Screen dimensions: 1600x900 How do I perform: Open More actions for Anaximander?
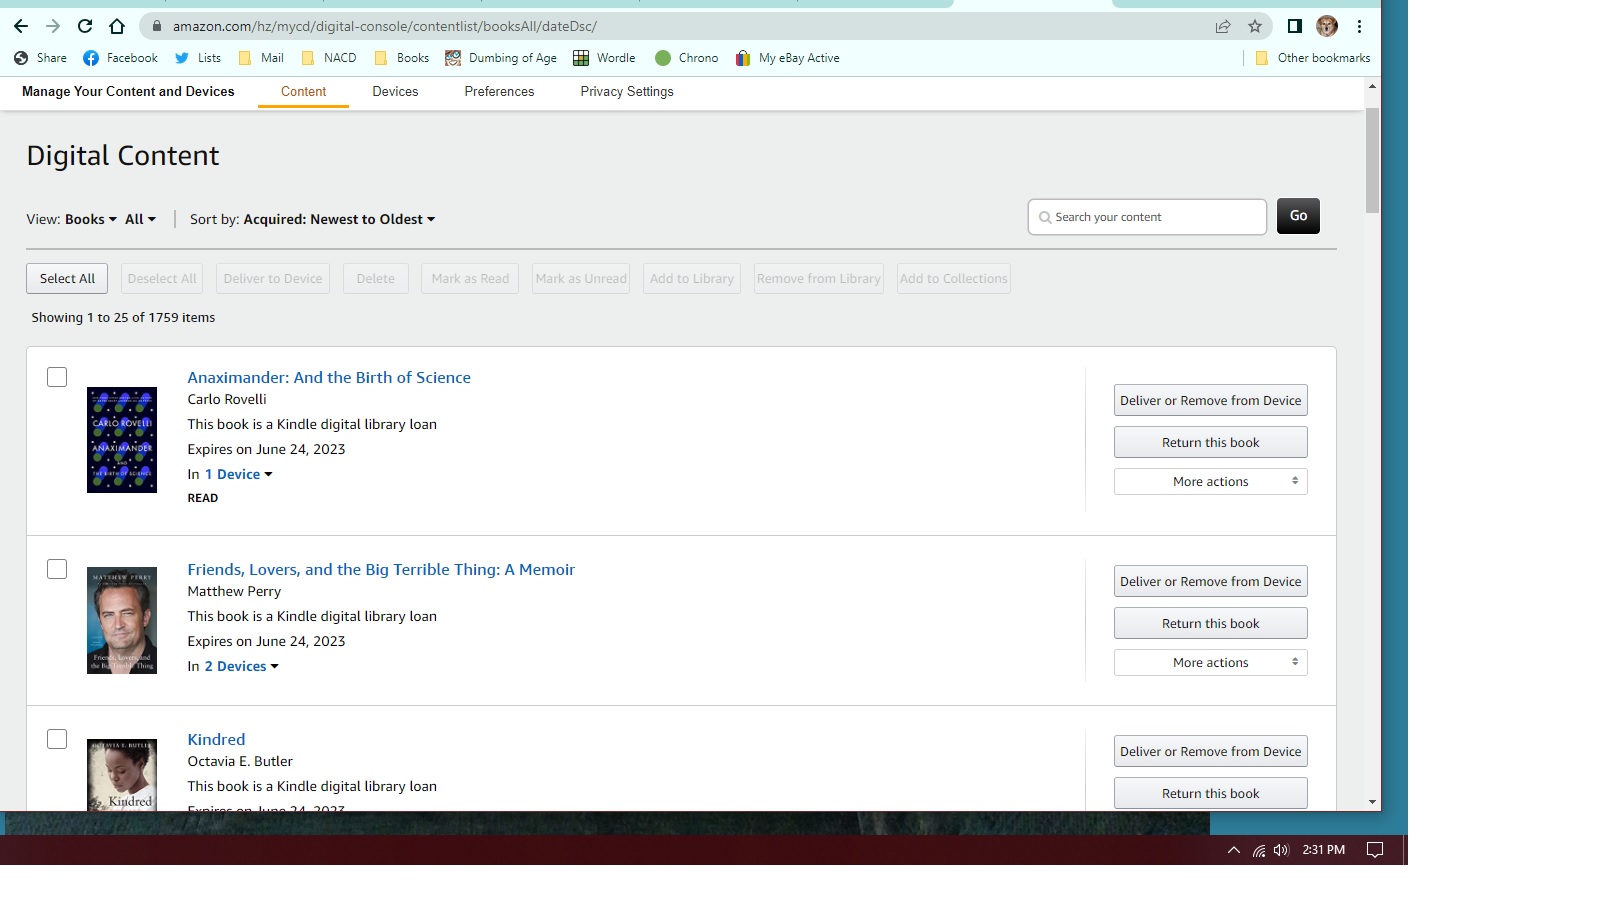pos(1210,481)
